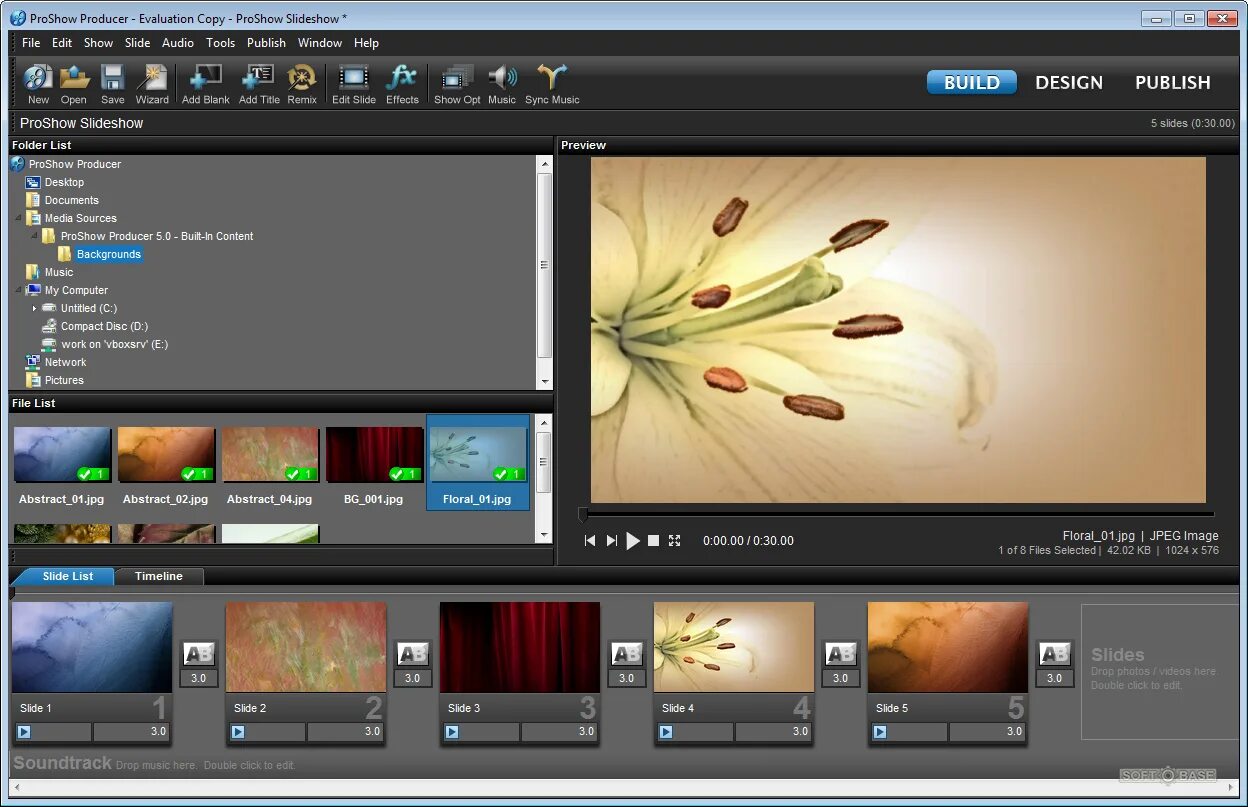
Task: Play the slideshow preview
Action: click(x=633, y=541)
